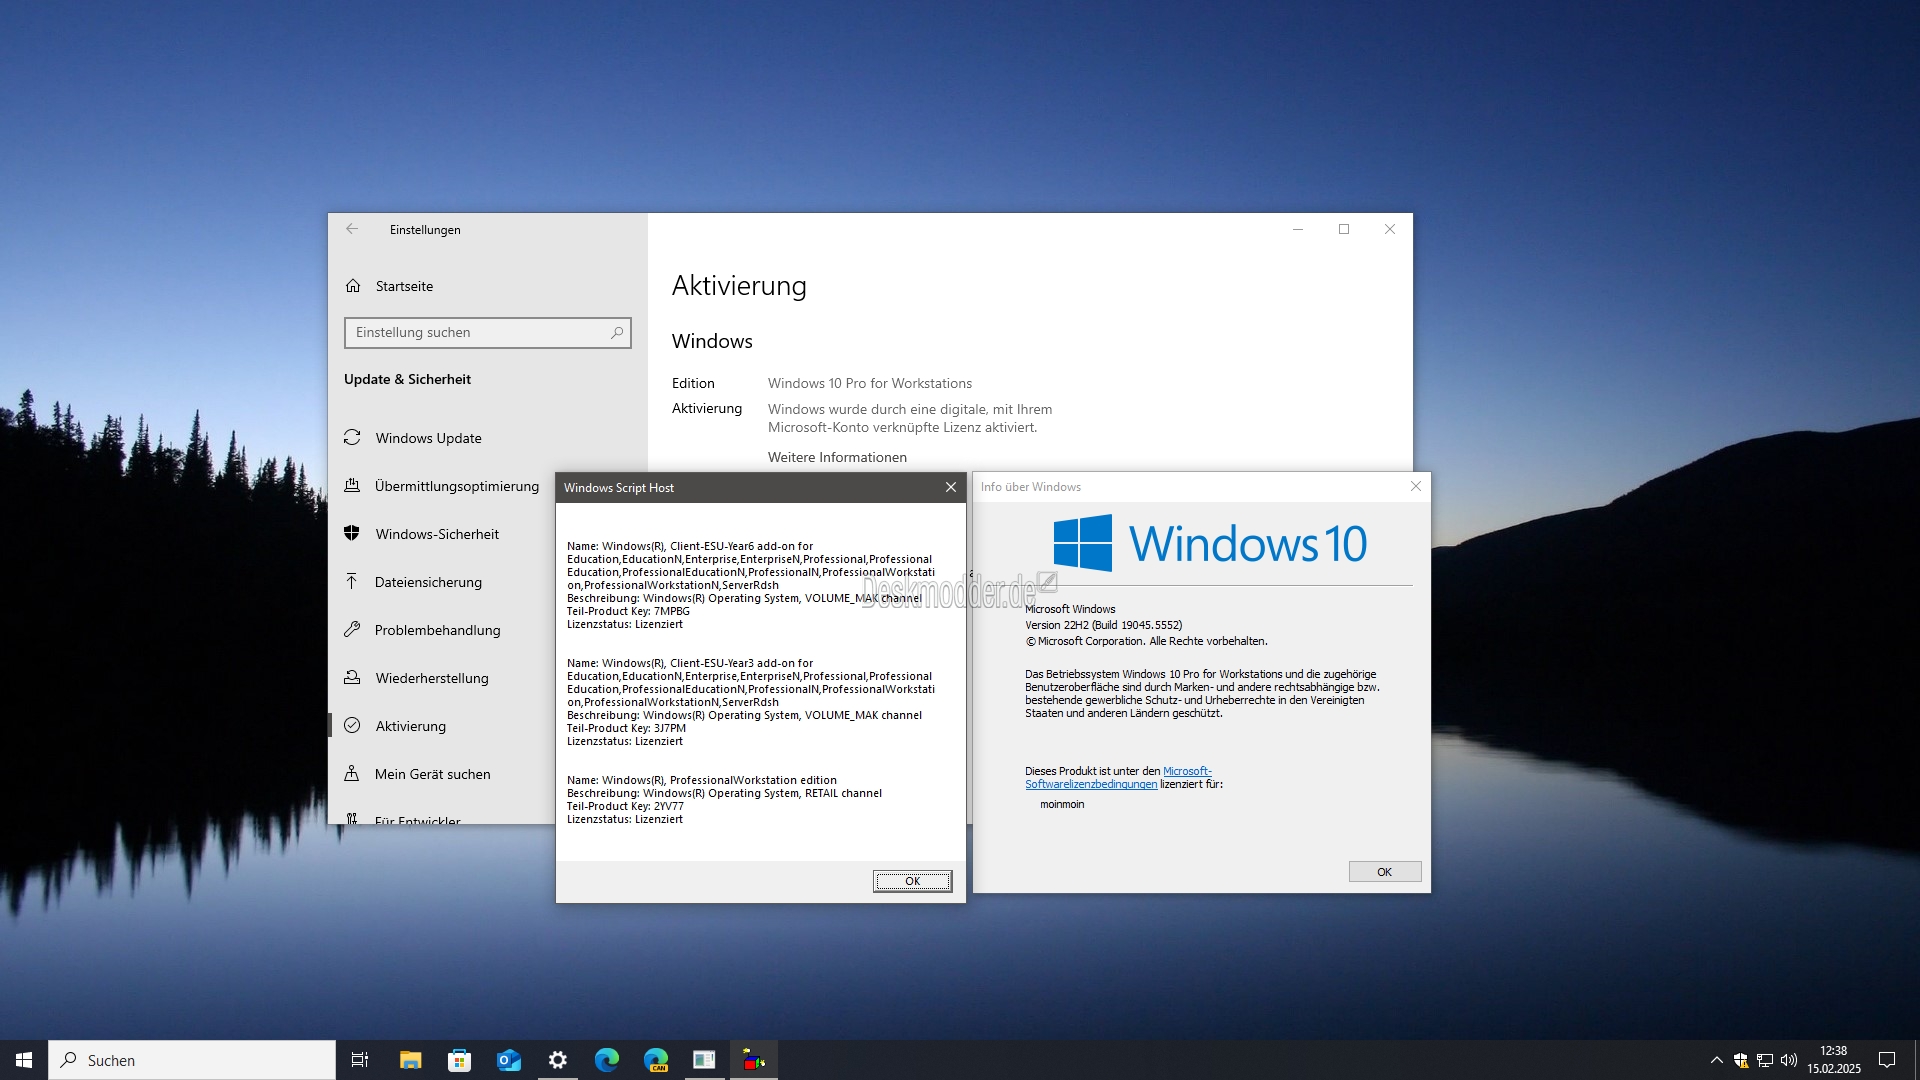Click 'Update & Sicherheit' sidebar heading
Viewport: 1920px width, 1080px height.
(407, 379)
